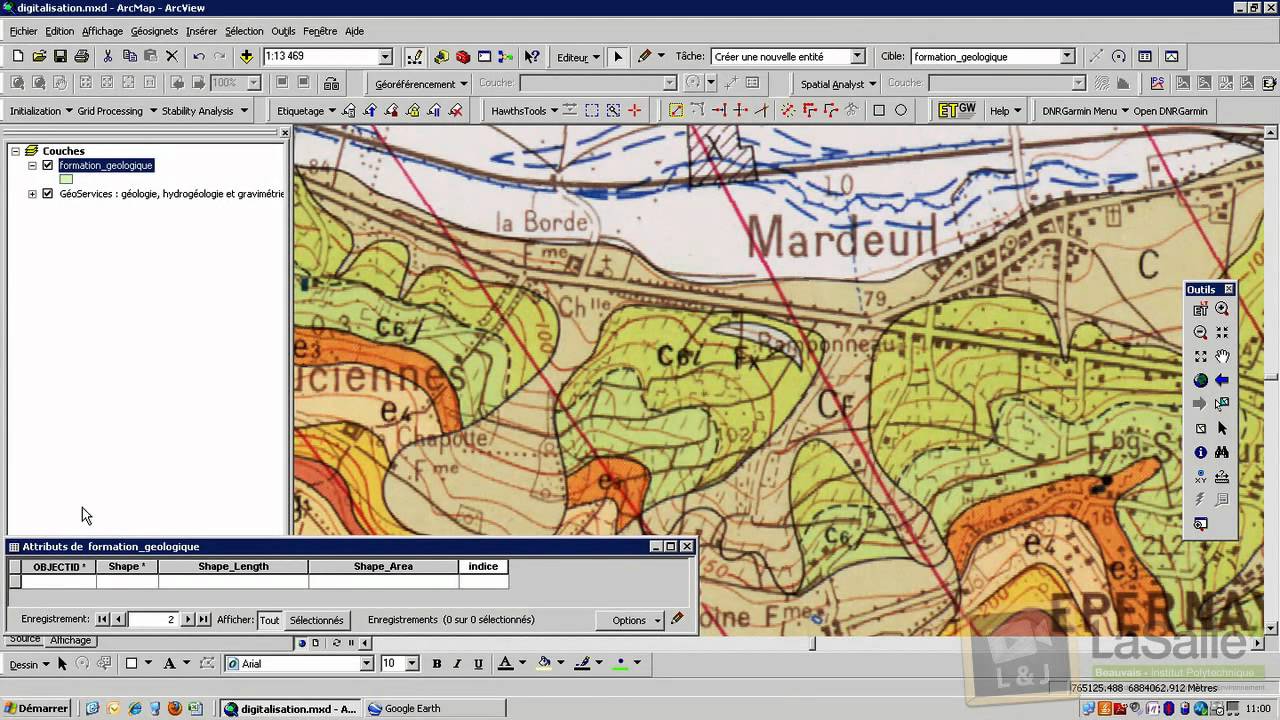Open the Dessin drawing menu button

click(x=29, y=664)
